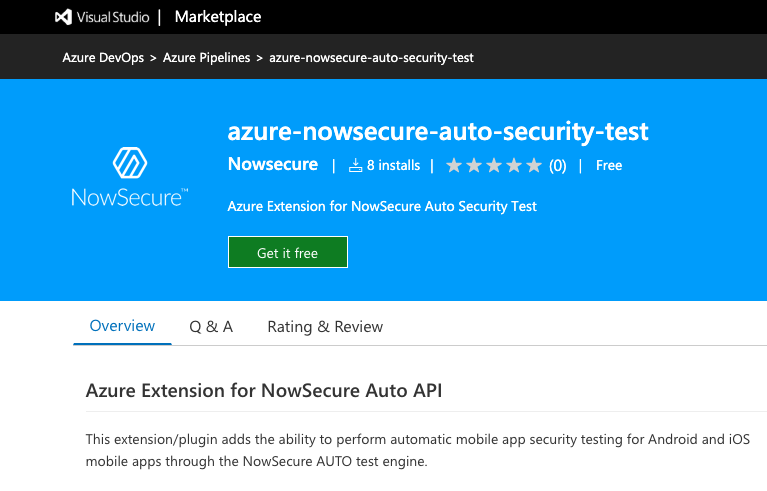Click the (0) review count
This screenshot has width=767, height=491.
558,166
